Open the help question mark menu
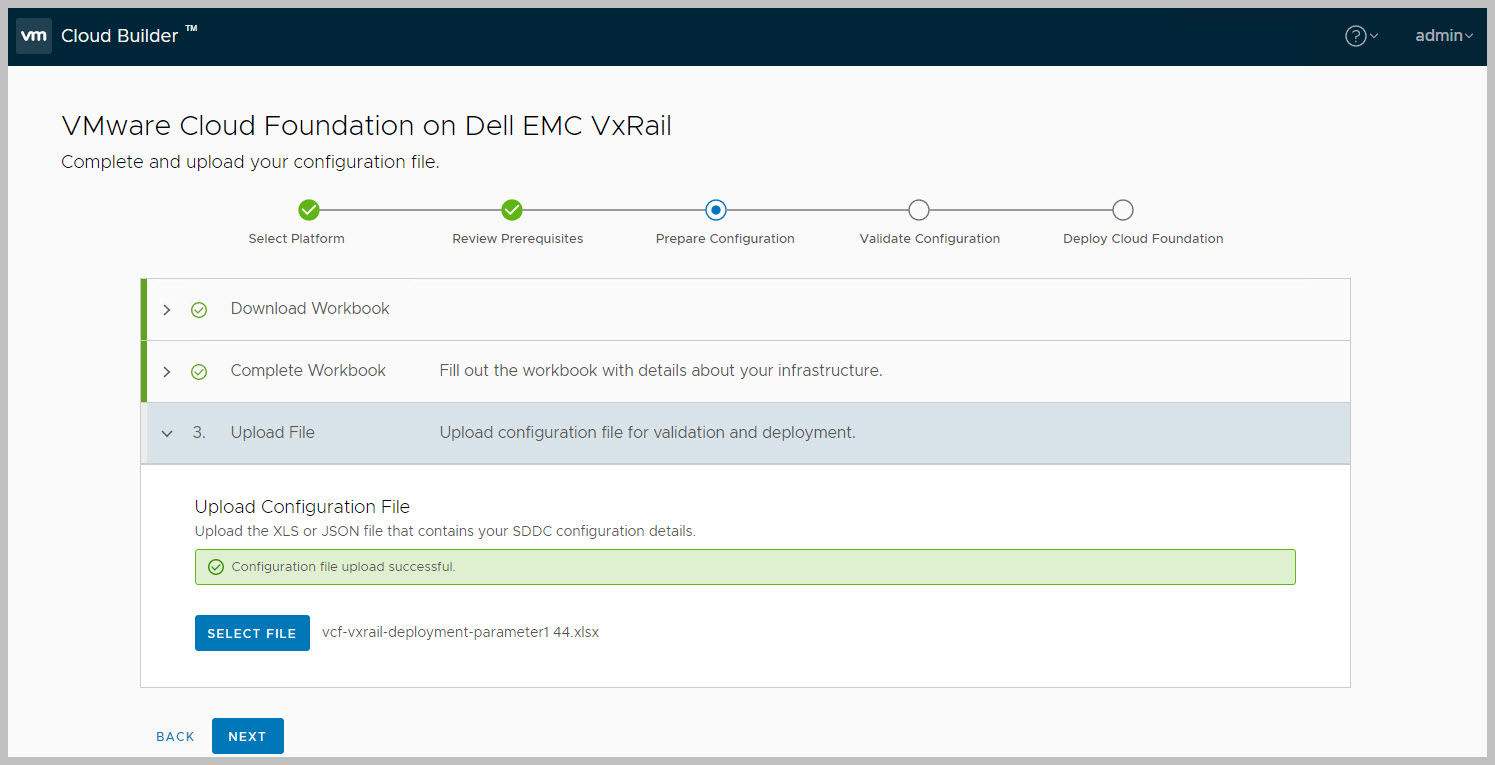 [1357, 36]
